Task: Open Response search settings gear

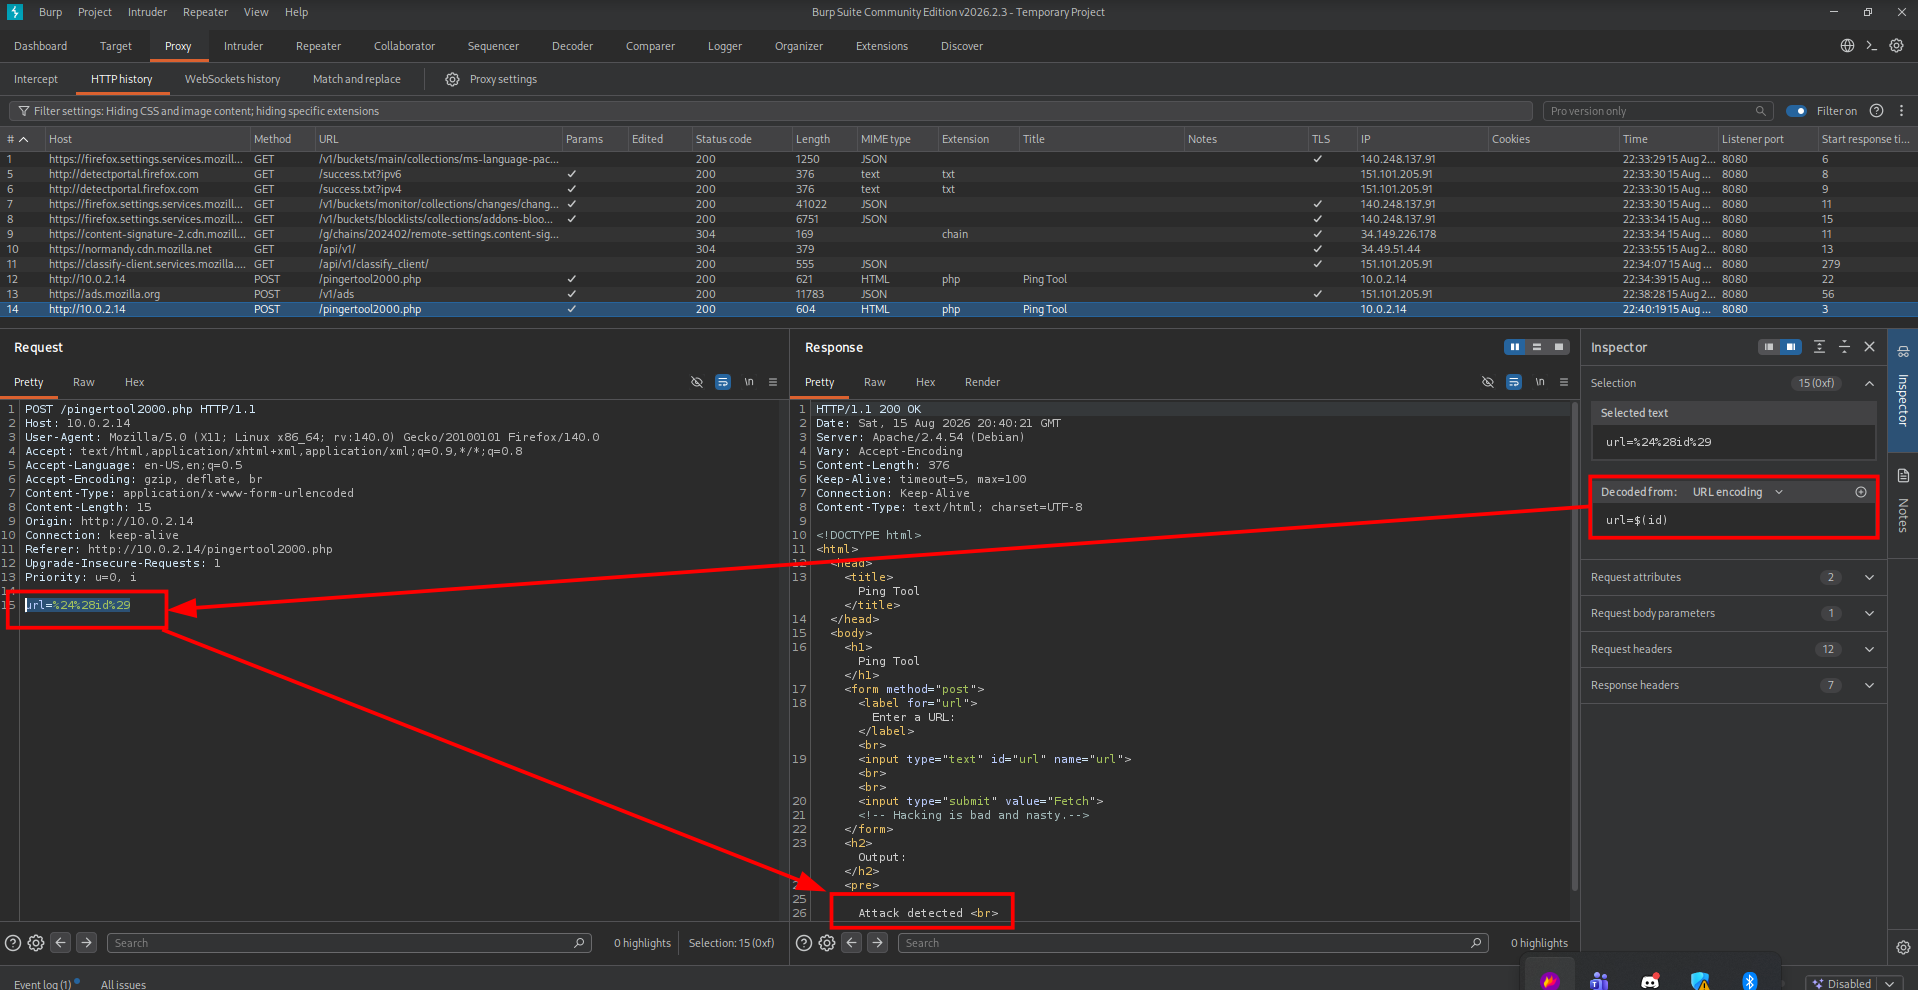Action: tap(827, 943)
